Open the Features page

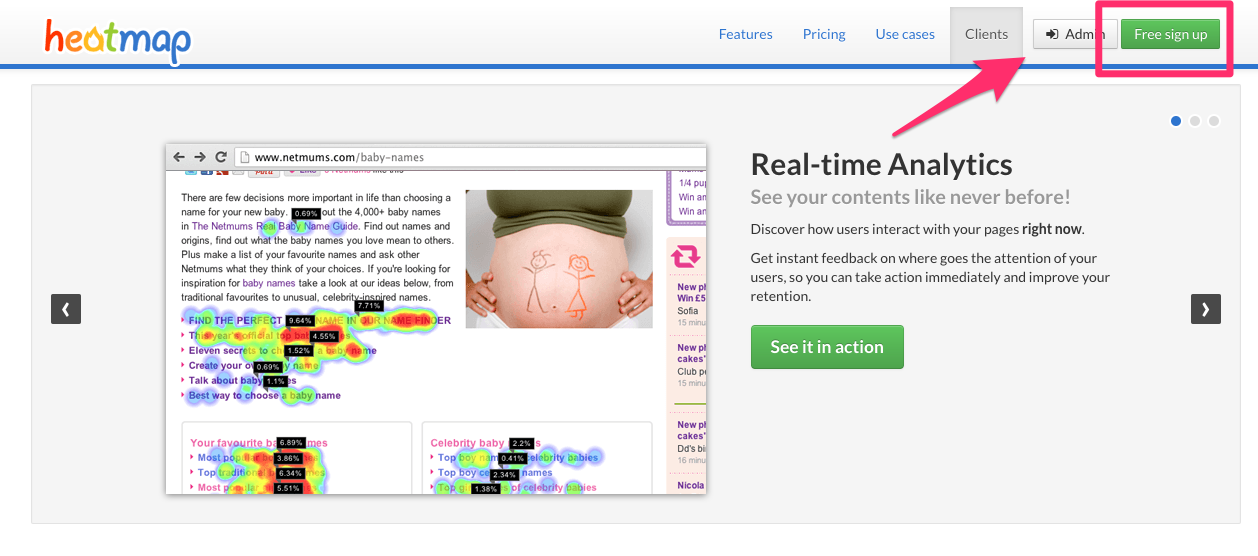pyautogui.click(x=745, y=34)
